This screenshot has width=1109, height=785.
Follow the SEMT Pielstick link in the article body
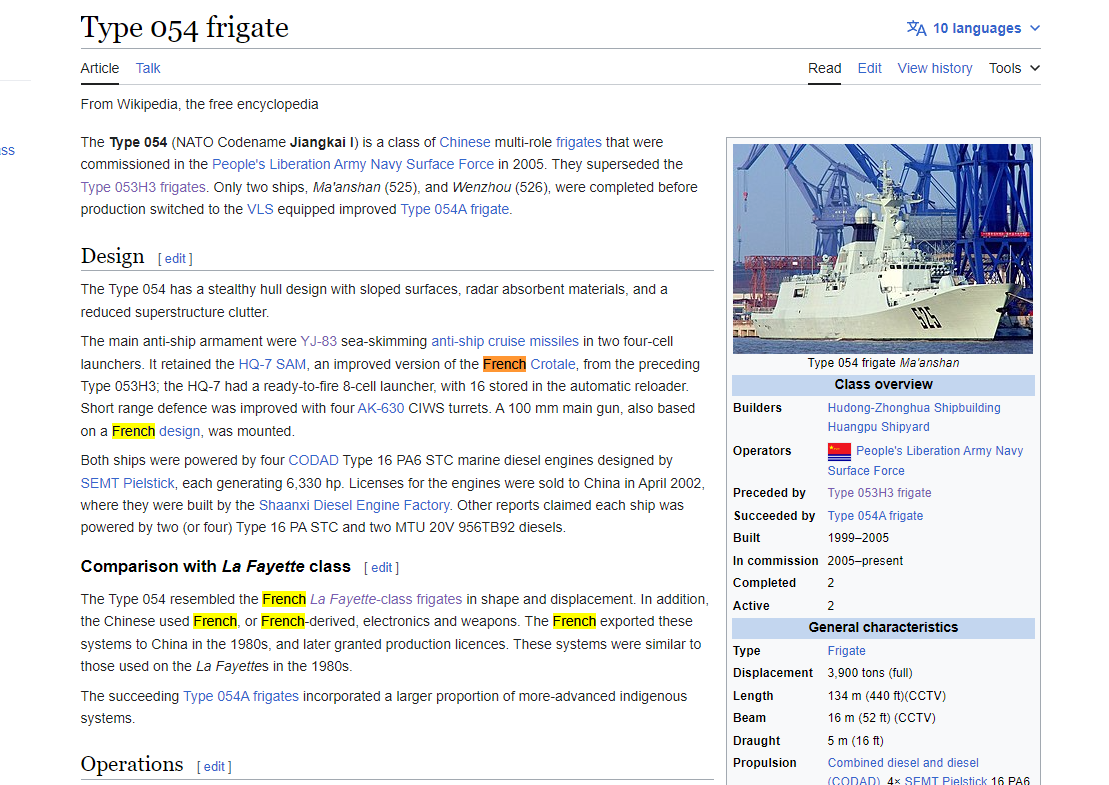(x=127, y=484)
